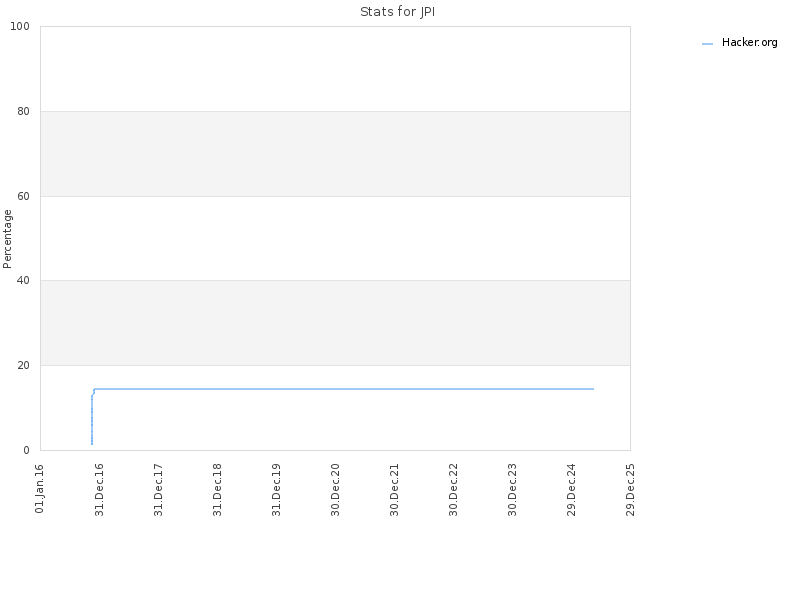Image resolution: width=800 pixels, height=600 pixels.
Task: Select the 31.Dec.18 x-axis label
Action: click(x=217, y=489)
